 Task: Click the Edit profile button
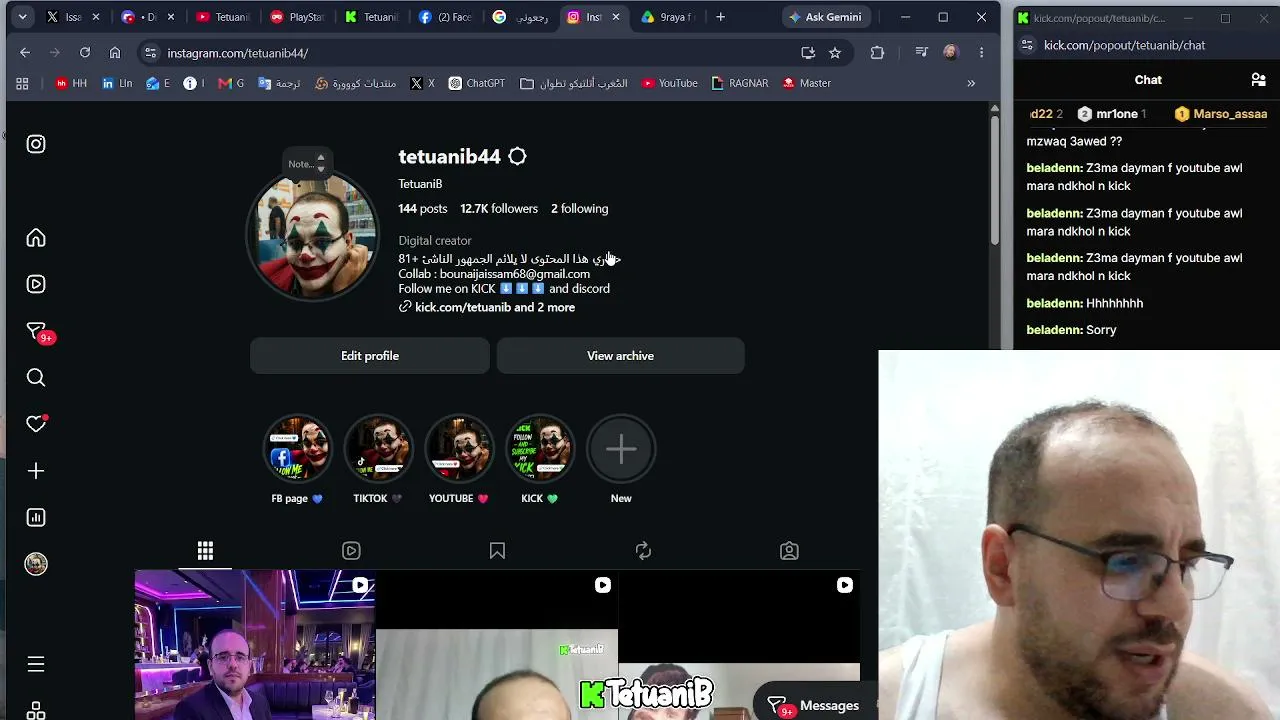coord(370,356)
